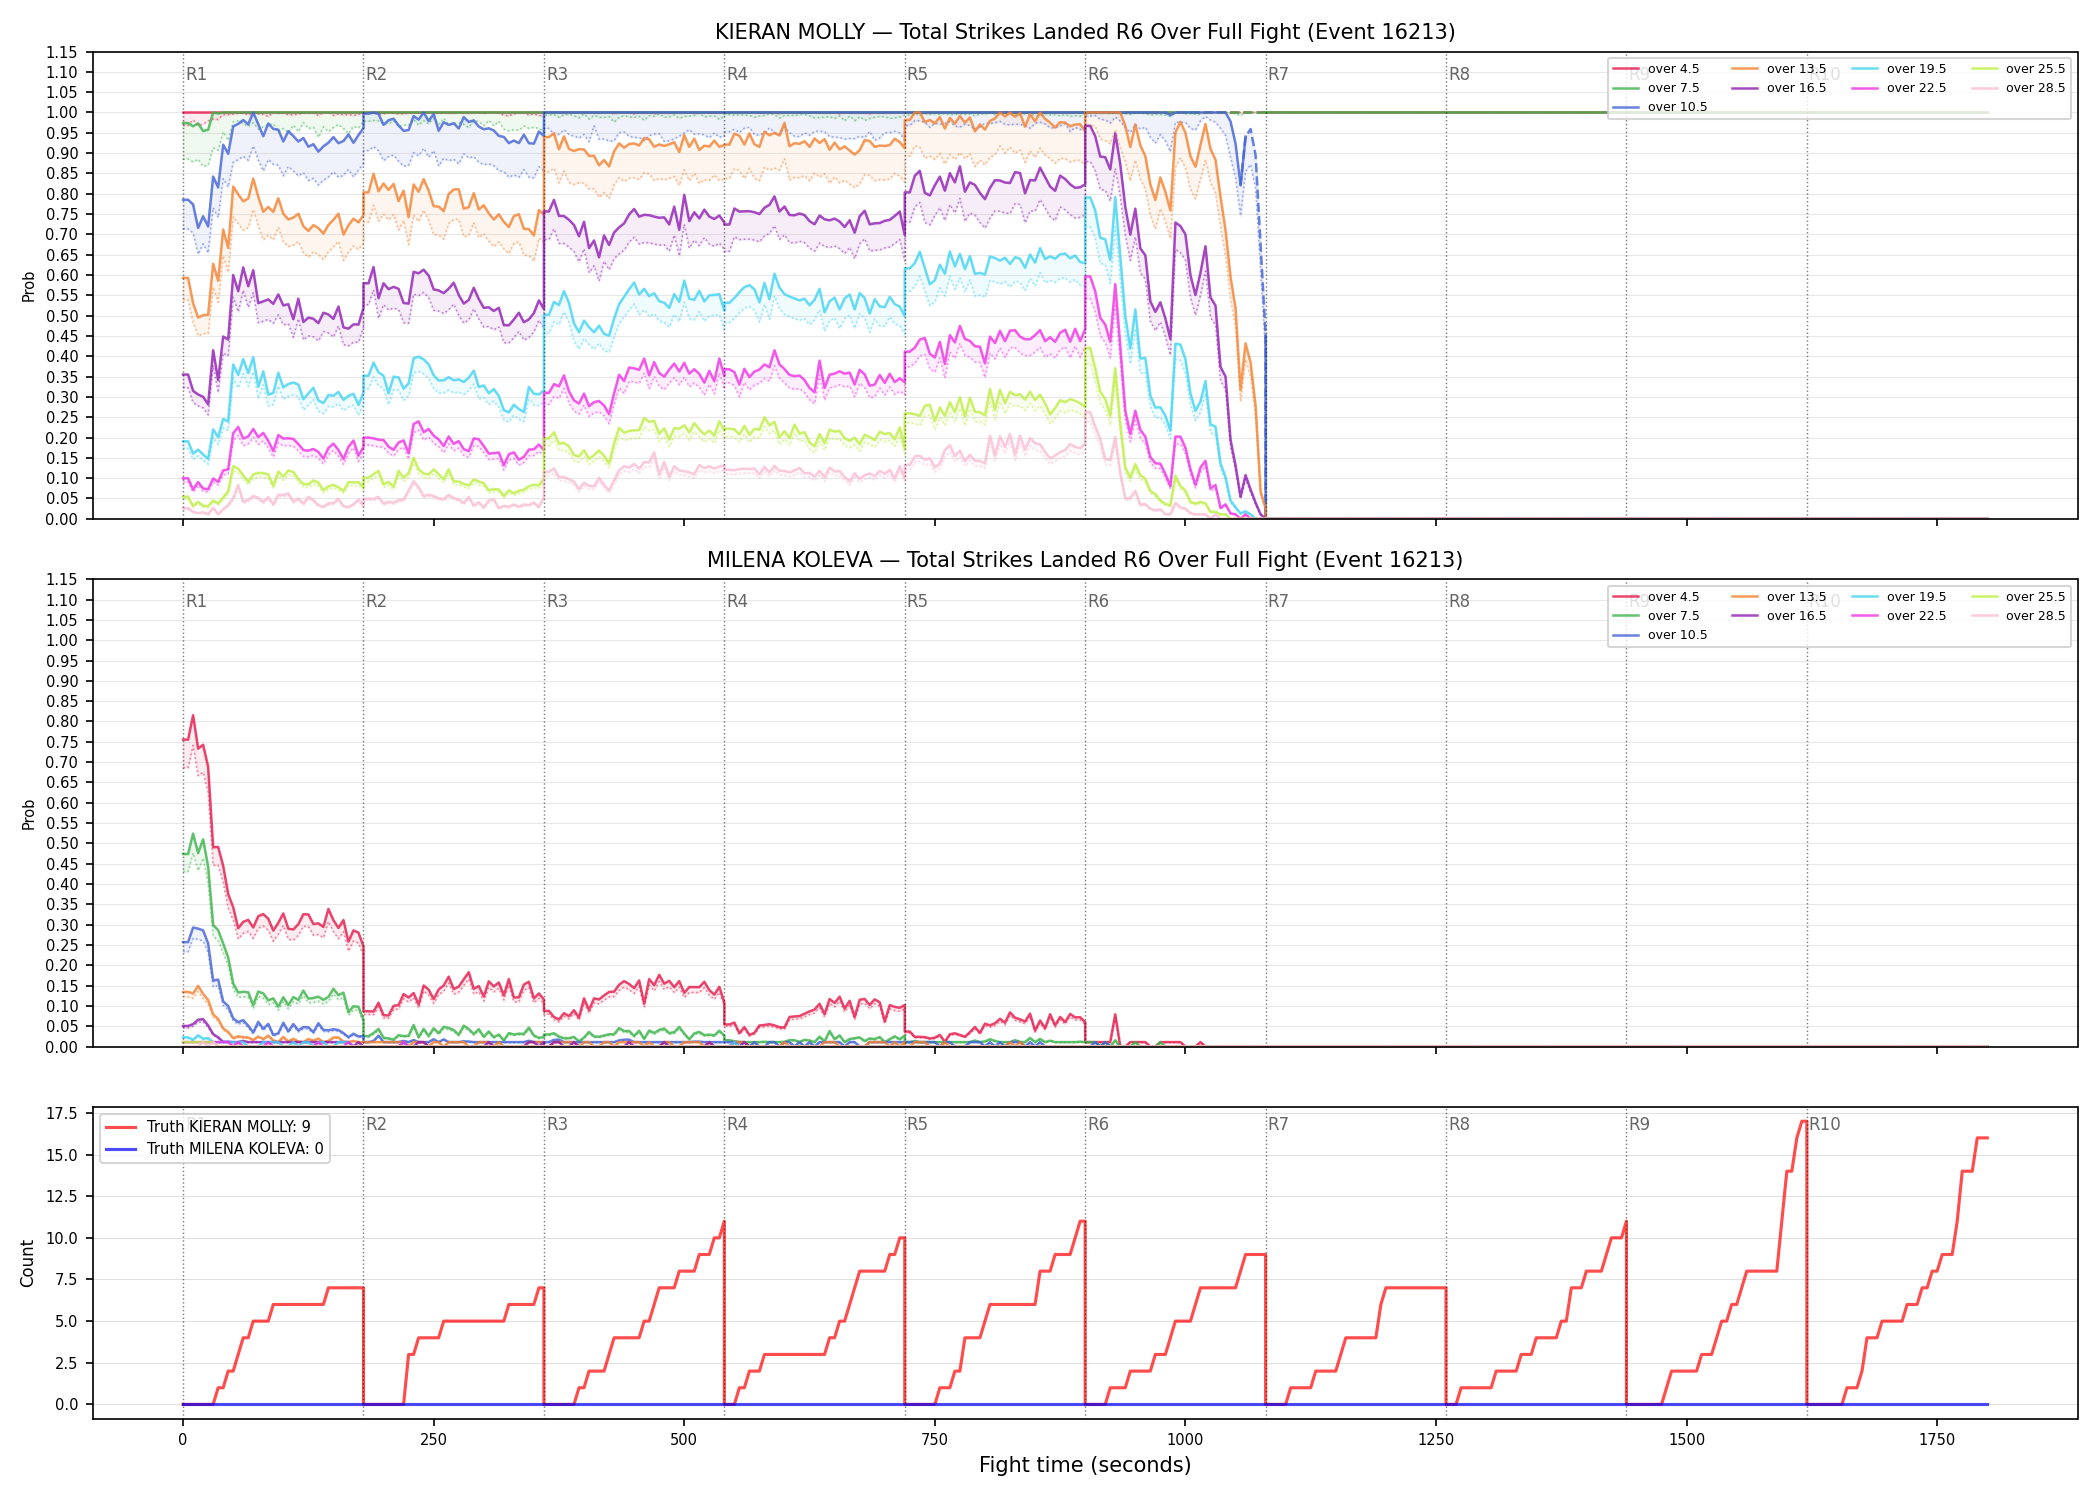Click the 'Fight time (seconds)' axis label
This screenshot has width=2100, height=1500.
click(1085, 1465)
